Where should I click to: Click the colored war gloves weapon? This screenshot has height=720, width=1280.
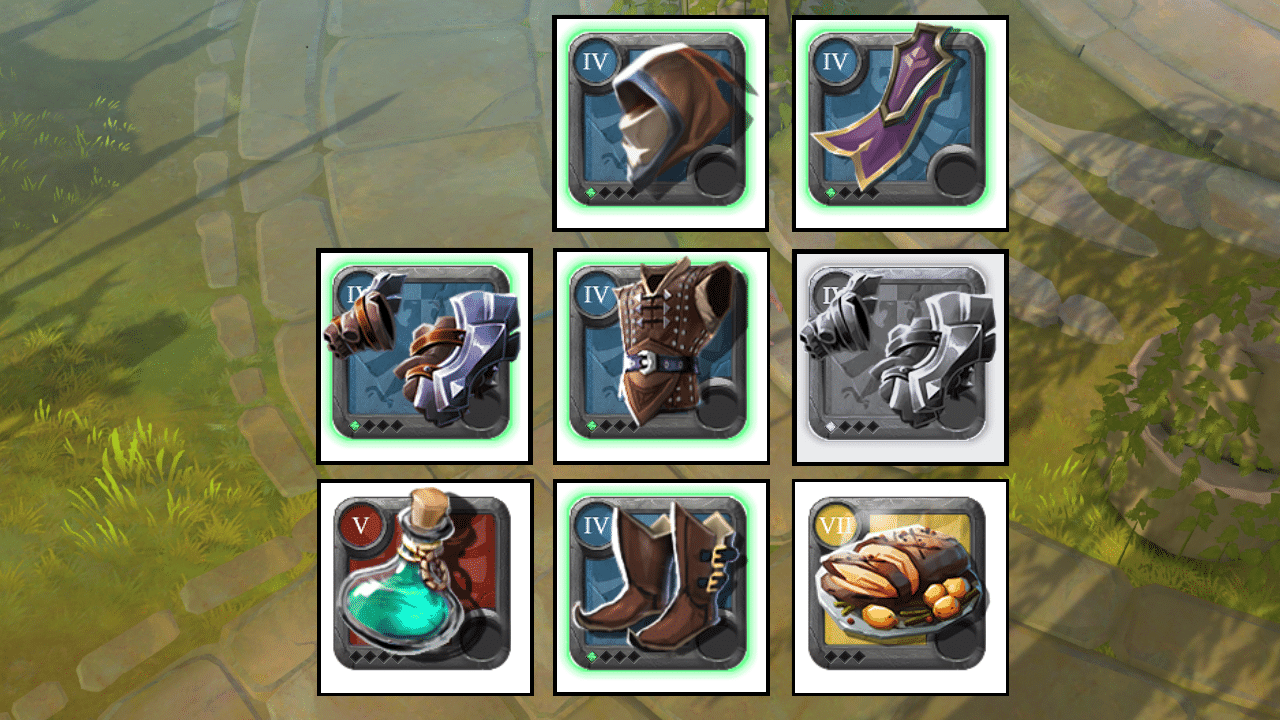click(424, 357)
